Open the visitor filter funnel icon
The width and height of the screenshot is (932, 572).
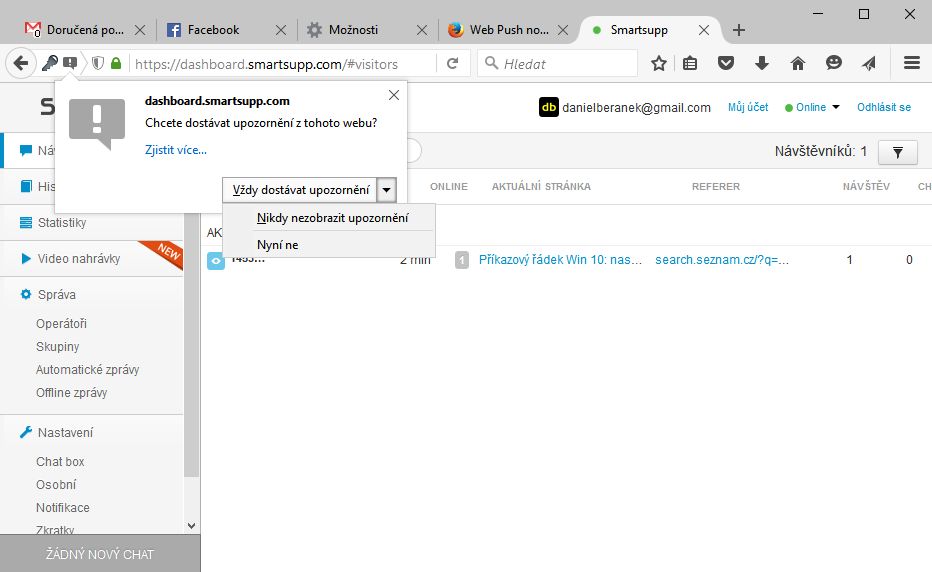coord(898,152)
